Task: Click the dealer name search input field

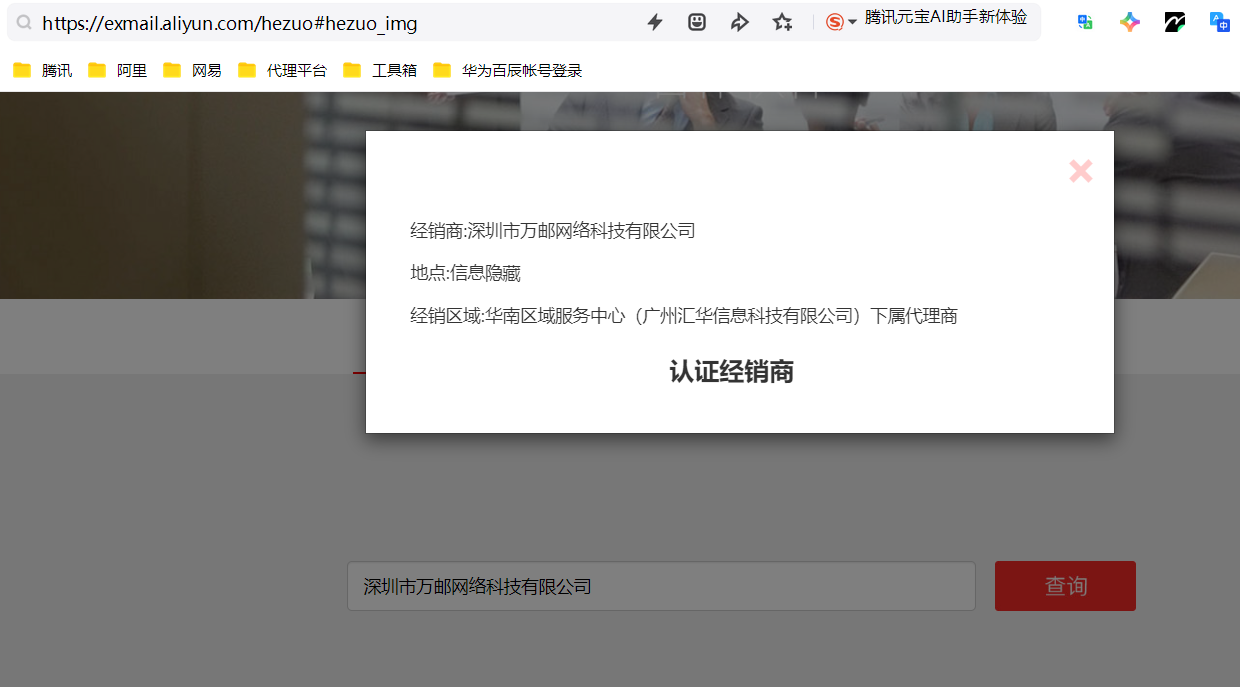Action: pos(660,586)
